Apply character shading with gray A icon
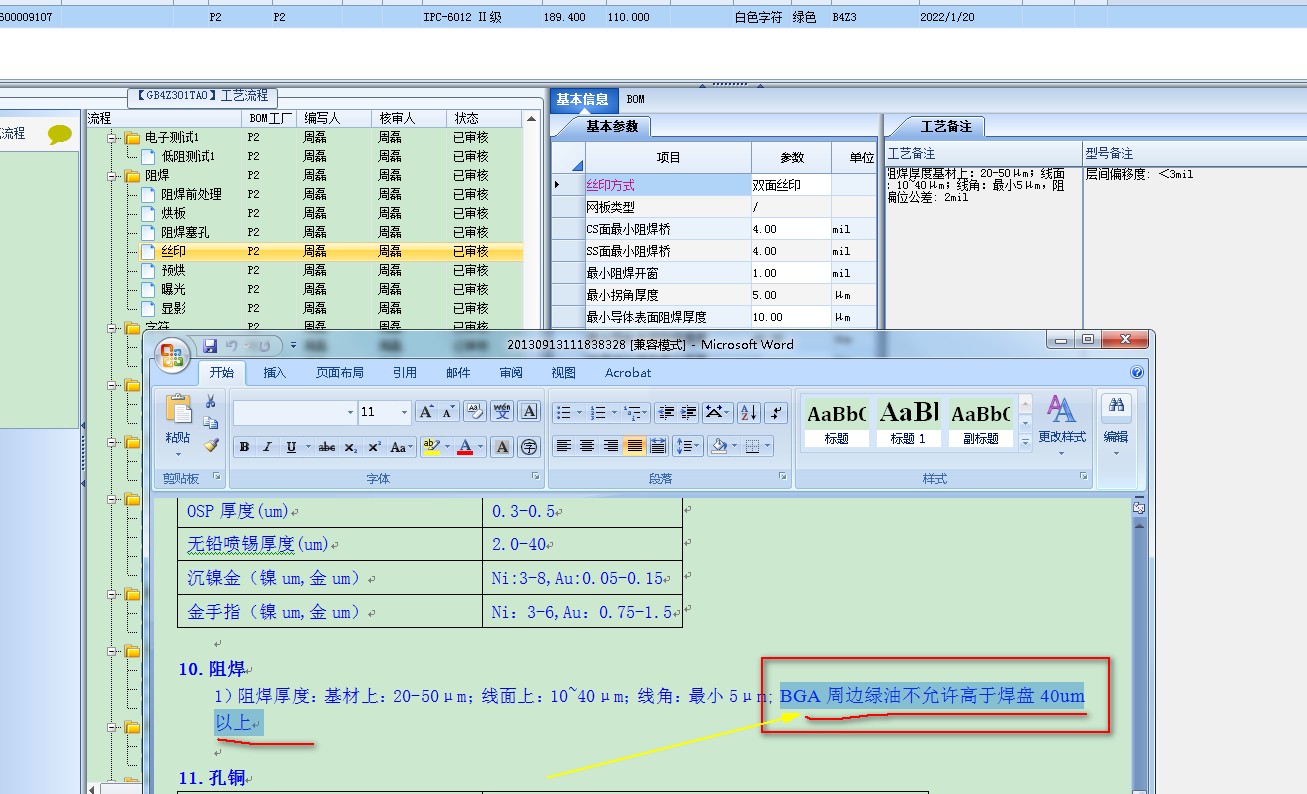 tap(502, 447)
